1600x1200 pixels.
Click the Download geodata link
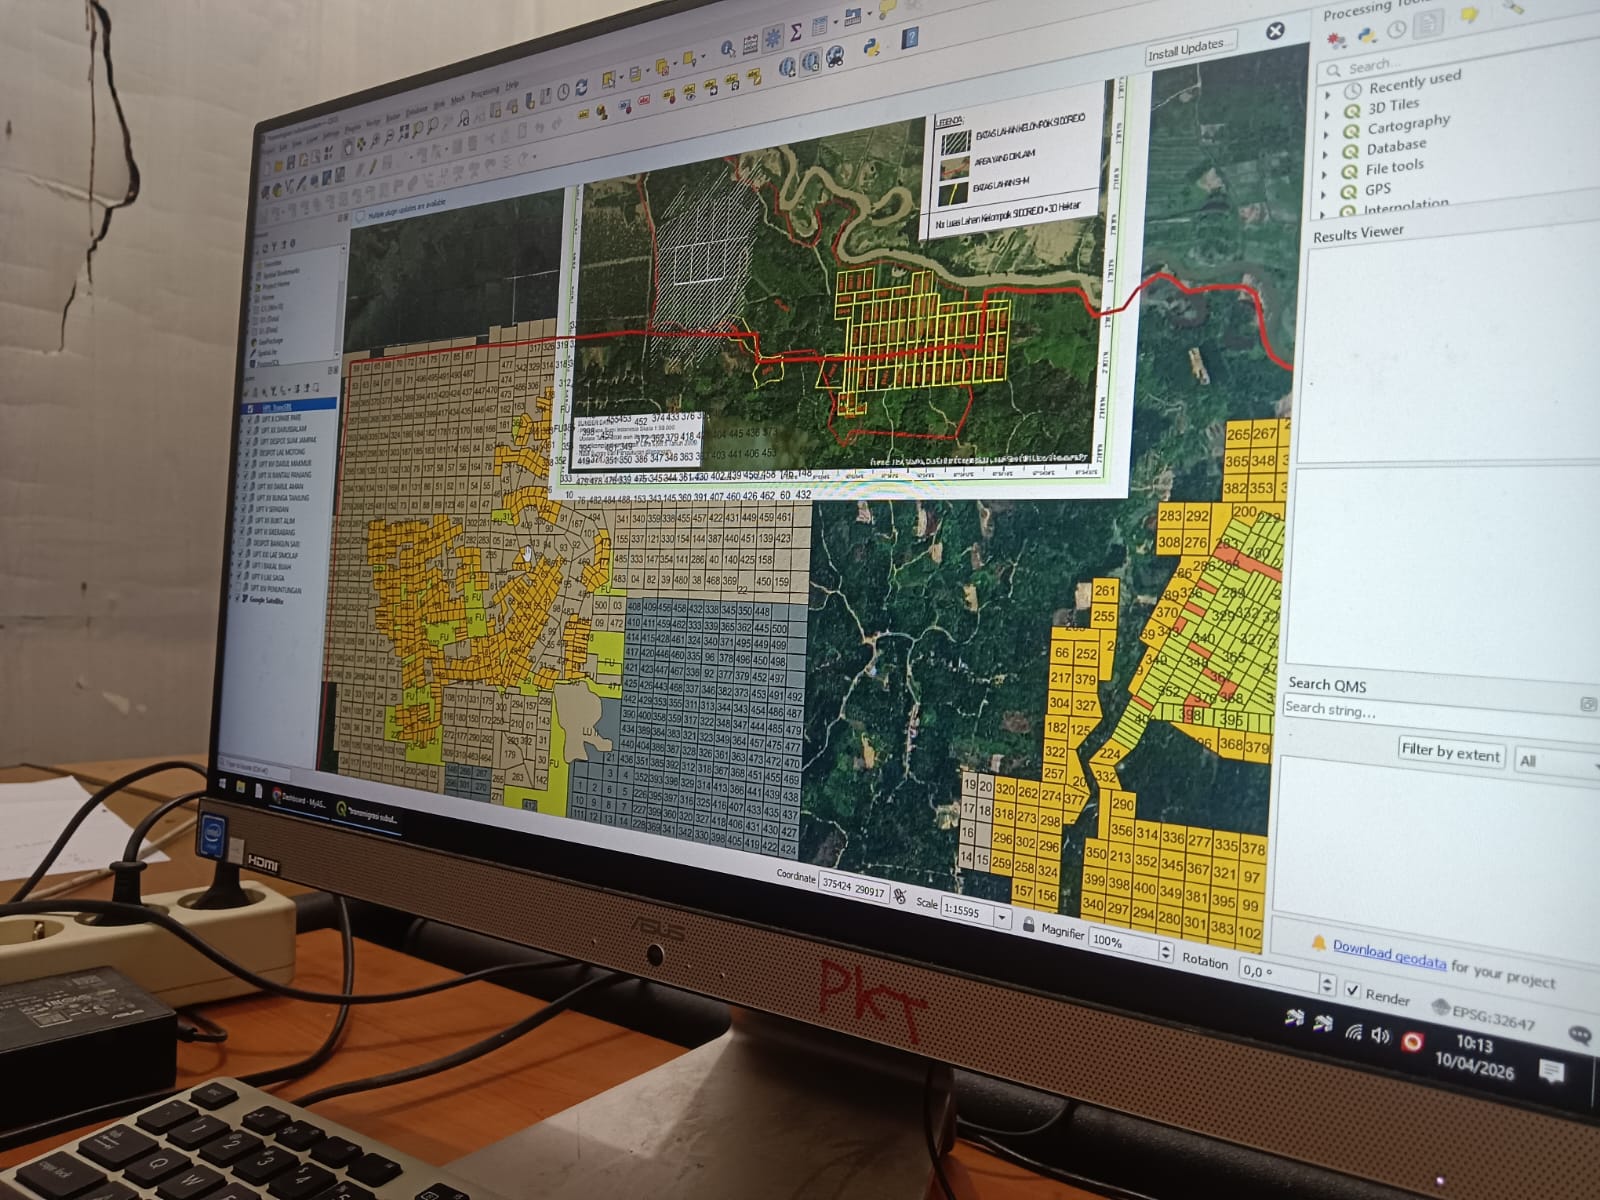point(1389,953)
